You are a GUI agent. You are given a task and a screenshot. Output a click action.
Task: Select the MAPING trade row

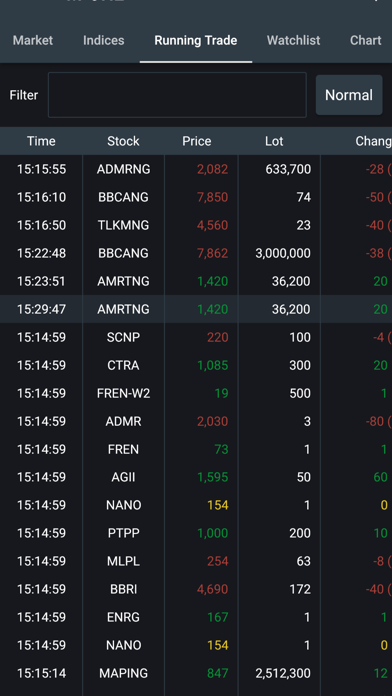[196, 673]
